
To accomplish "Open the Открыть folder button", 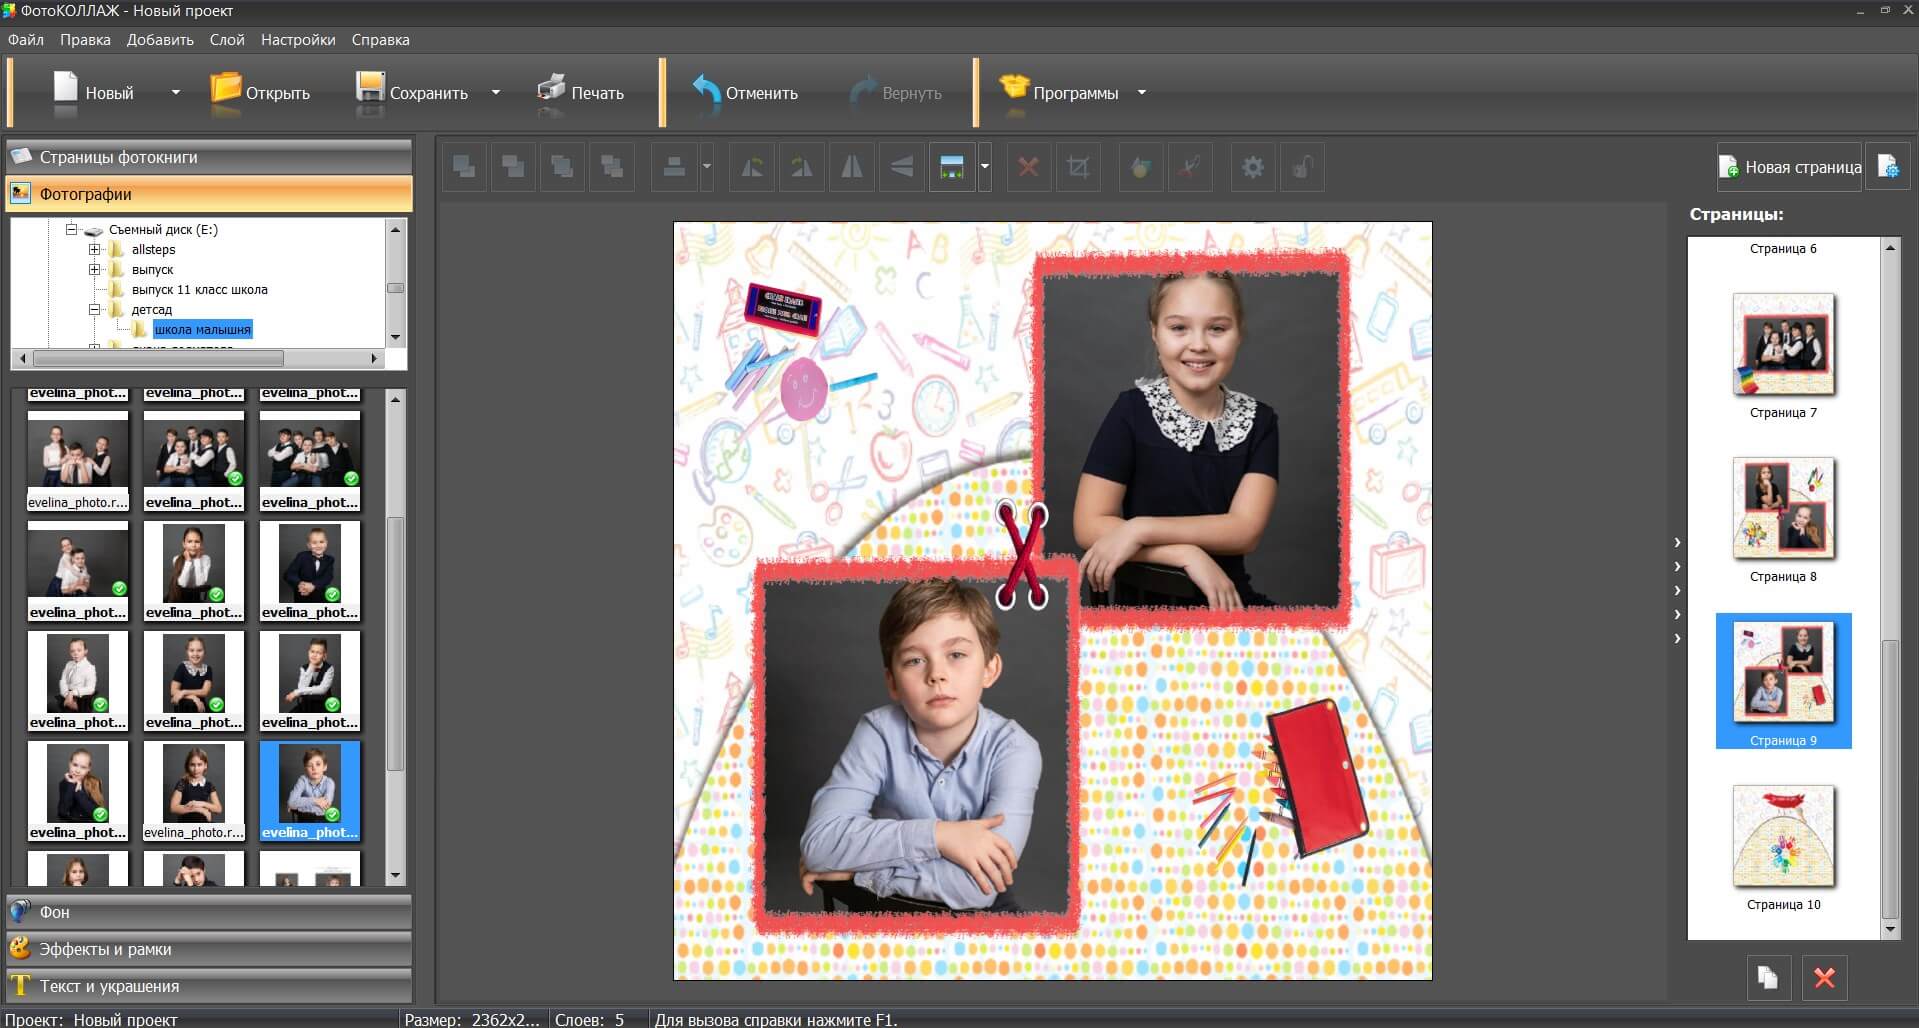I will point(260,92).
